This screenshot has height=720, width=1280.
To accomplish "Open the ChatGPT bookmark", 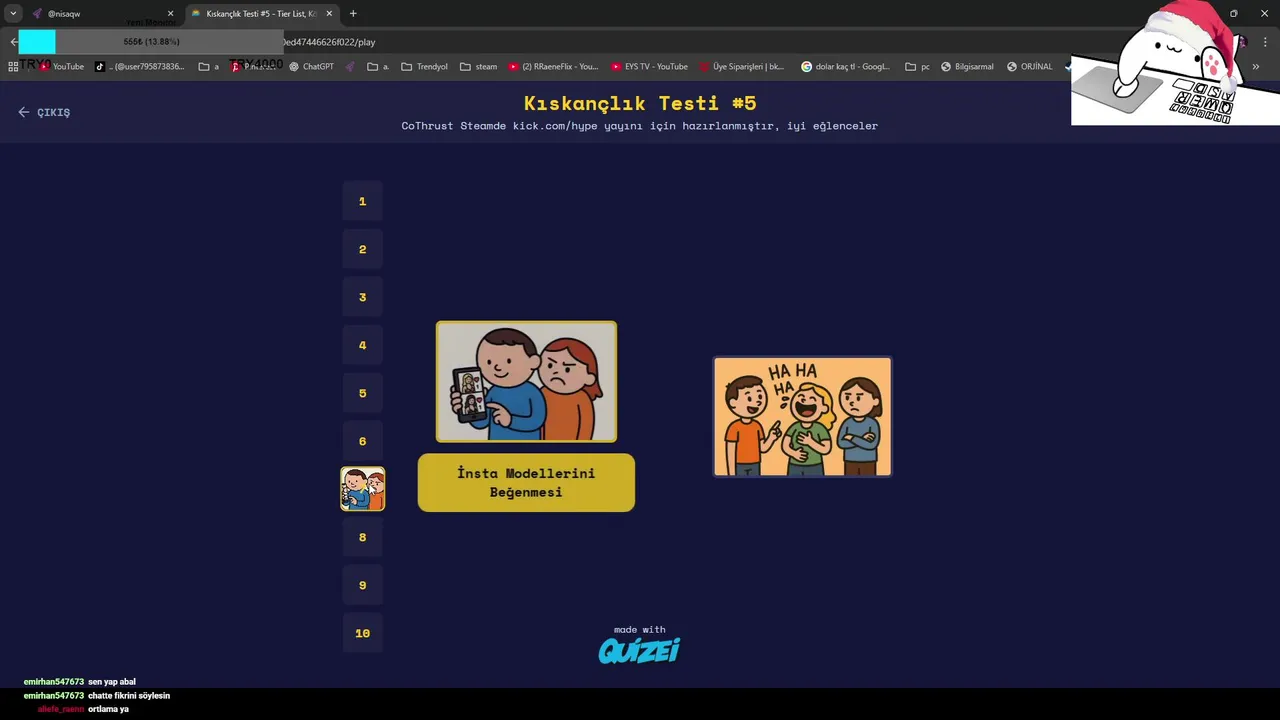I will 311,67.
